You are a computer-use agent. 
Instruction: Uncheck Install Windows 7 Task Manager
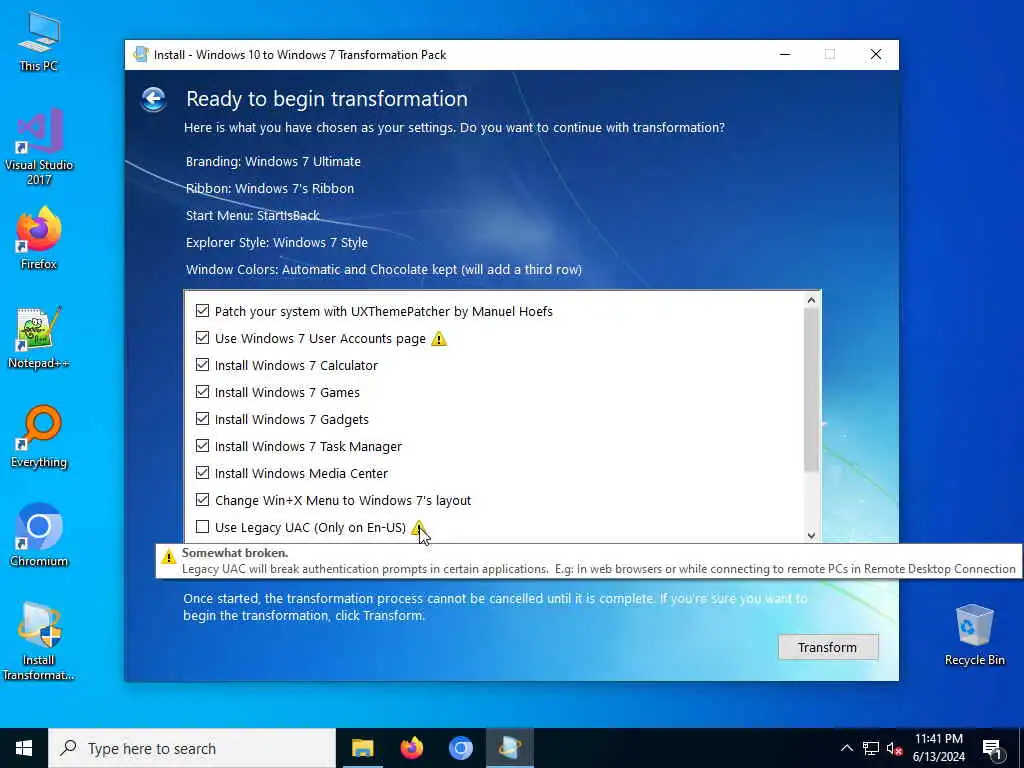click(x=202, y=446)
